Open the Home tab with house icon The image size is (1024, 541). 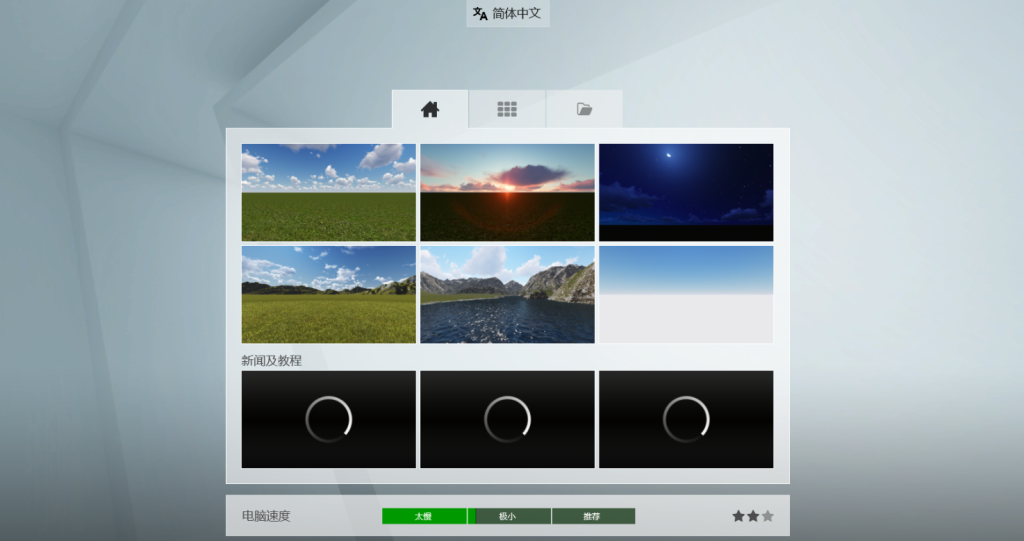coord(430,110)
